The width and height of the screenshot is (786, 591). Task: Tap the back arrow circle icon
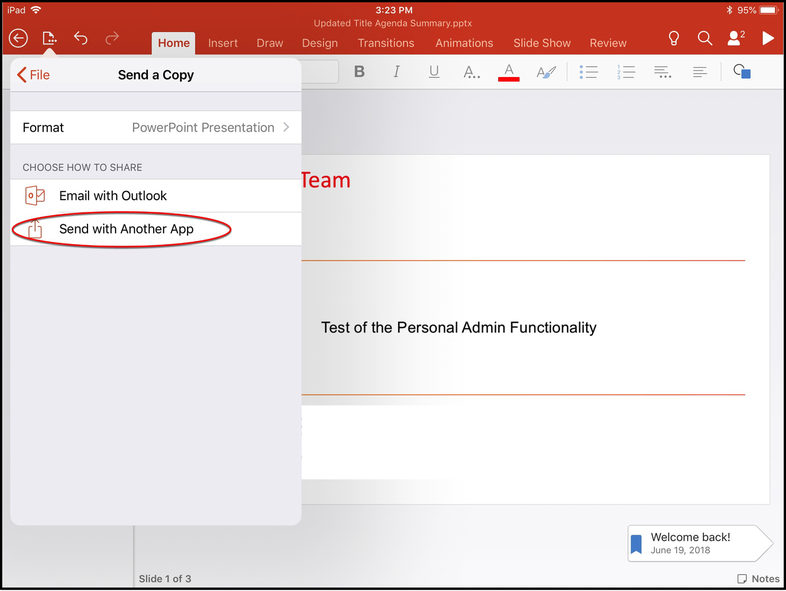tap(18, 39)
